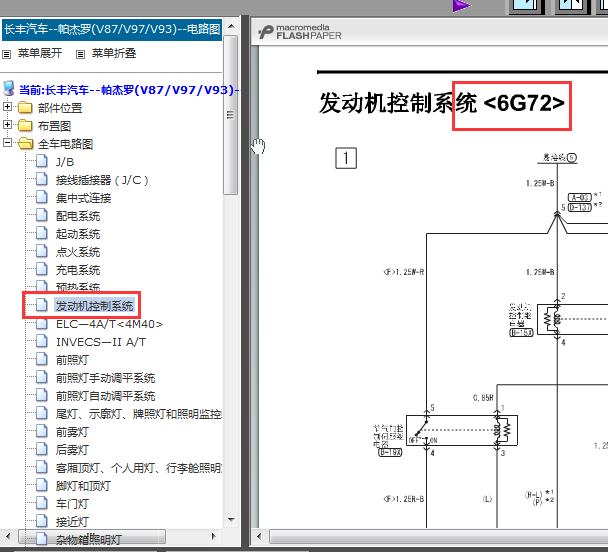Click the page icon next to 集中式连接
The height and width of the screenshot is (552, 608).
[x=42, y=197]
